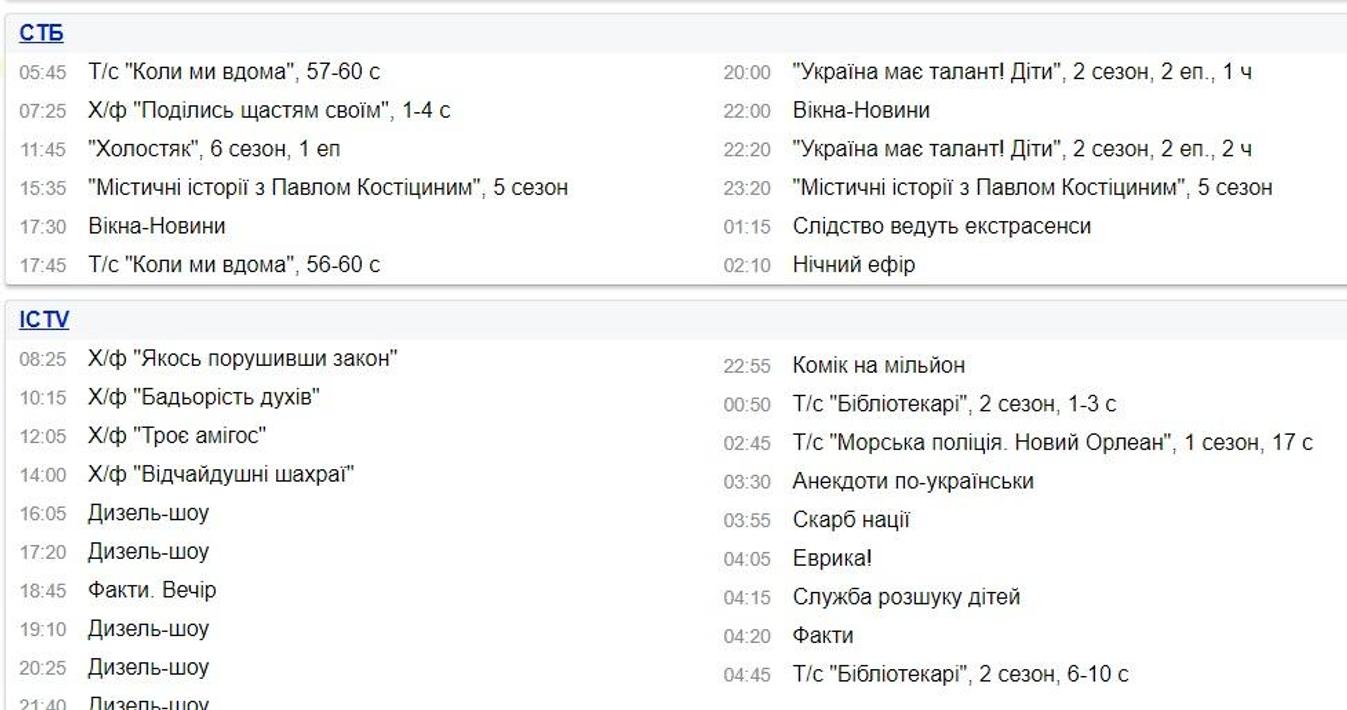Click Факти at 04:20
1347x710 pixels.
[822, 636]
